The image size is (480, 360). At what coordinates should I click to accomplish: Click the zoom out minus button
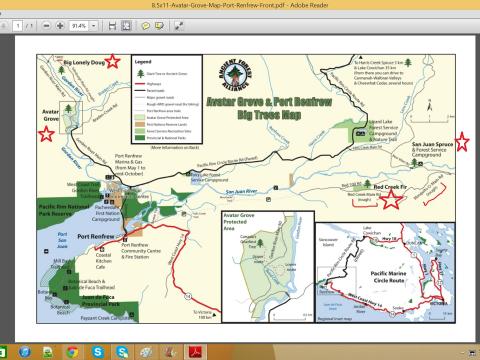[47, 26]
